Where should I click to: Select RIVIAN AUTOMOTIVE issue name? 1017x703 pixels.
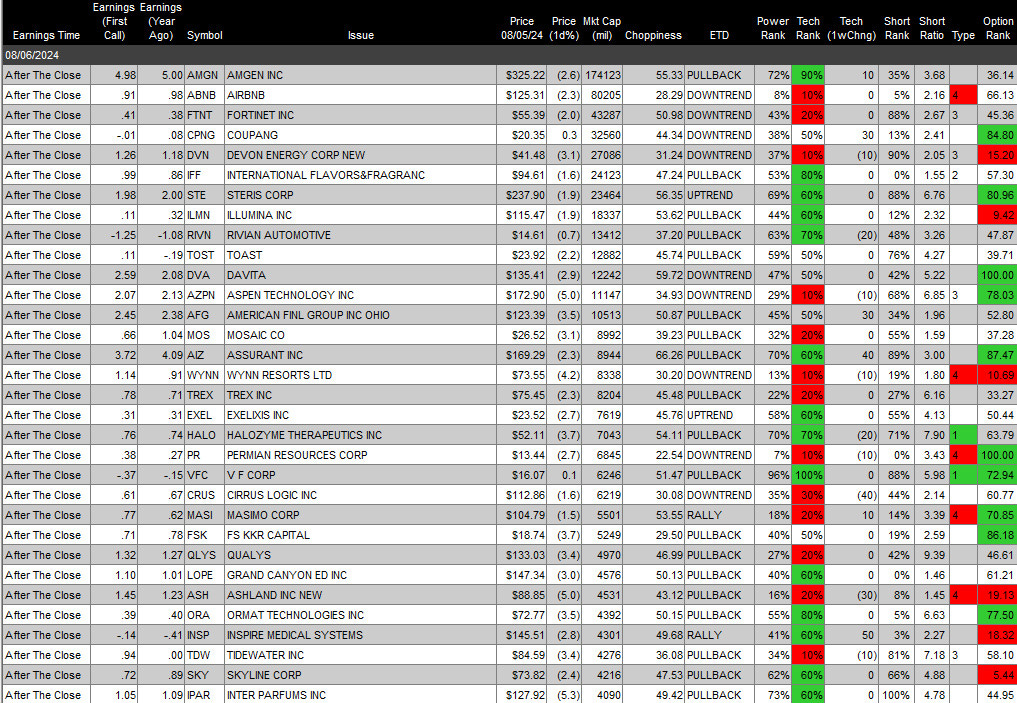[279, 235]
